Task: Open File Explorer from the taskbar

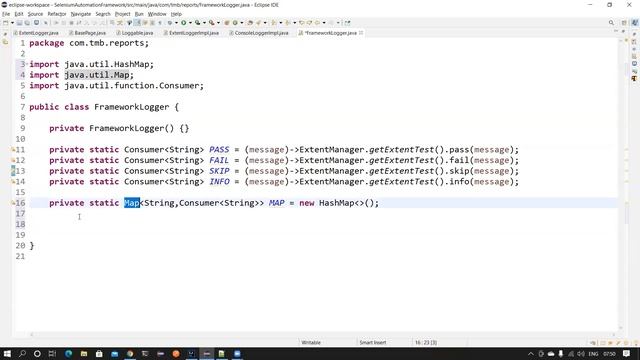Action: pos(84,353)
